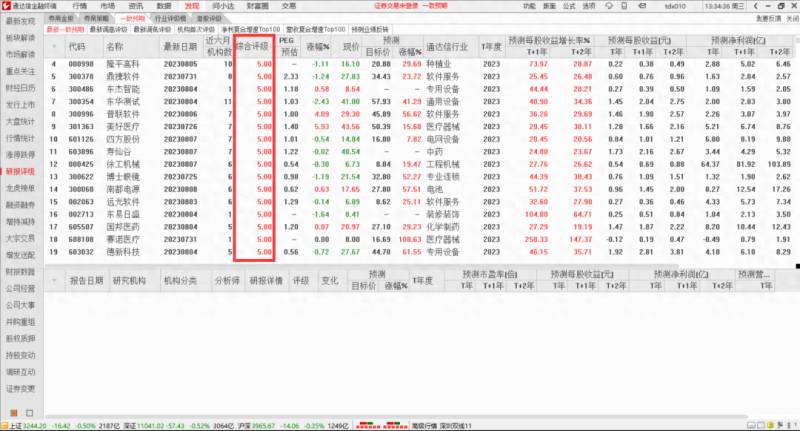Image resolution: width=800 pixels, height=431 pixels.
Task: Open 大宗交易 in the left sidebar
Action: pos(20,238)
